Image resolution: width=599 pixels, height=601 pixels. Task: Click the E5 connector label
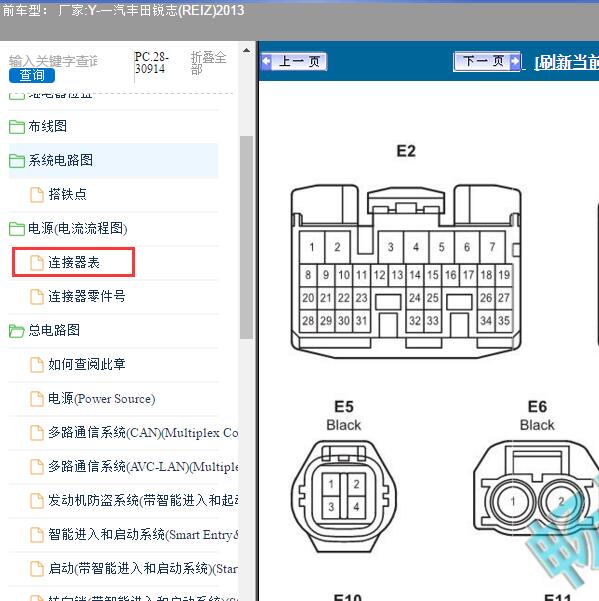[344, 406]
